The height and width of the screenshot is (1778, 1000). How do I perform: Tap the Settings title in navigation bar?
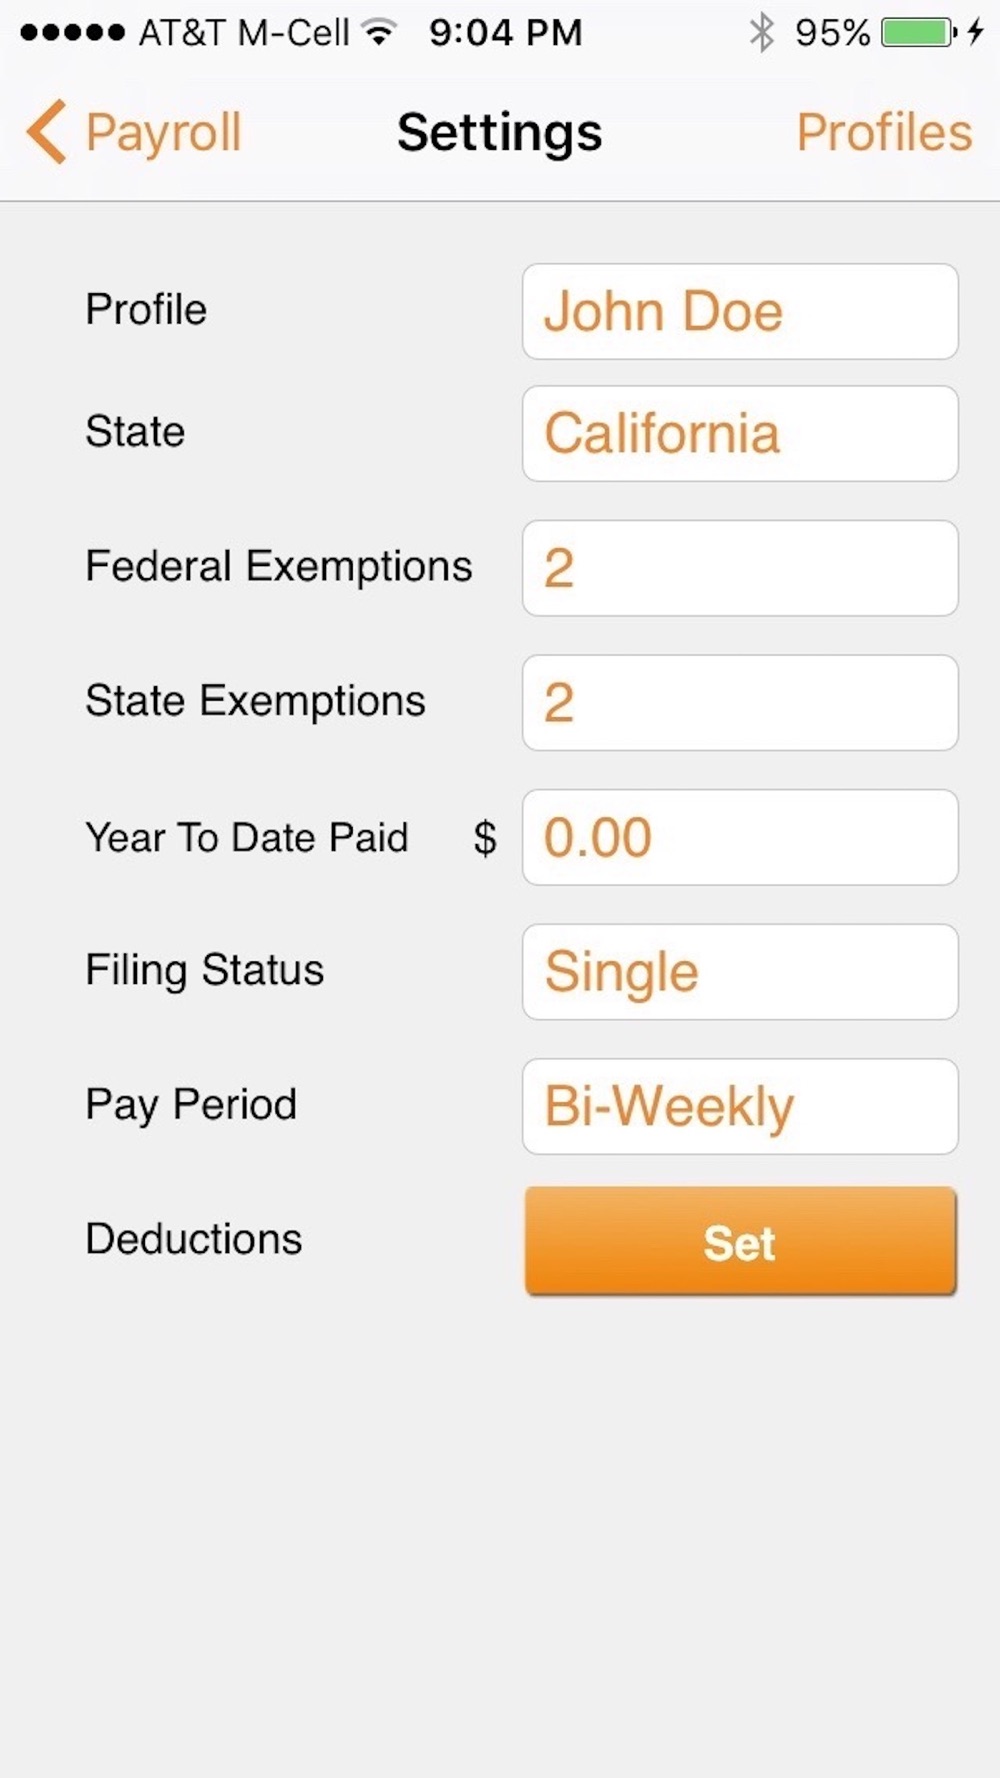pyautogui.click(x=499, y=132)
